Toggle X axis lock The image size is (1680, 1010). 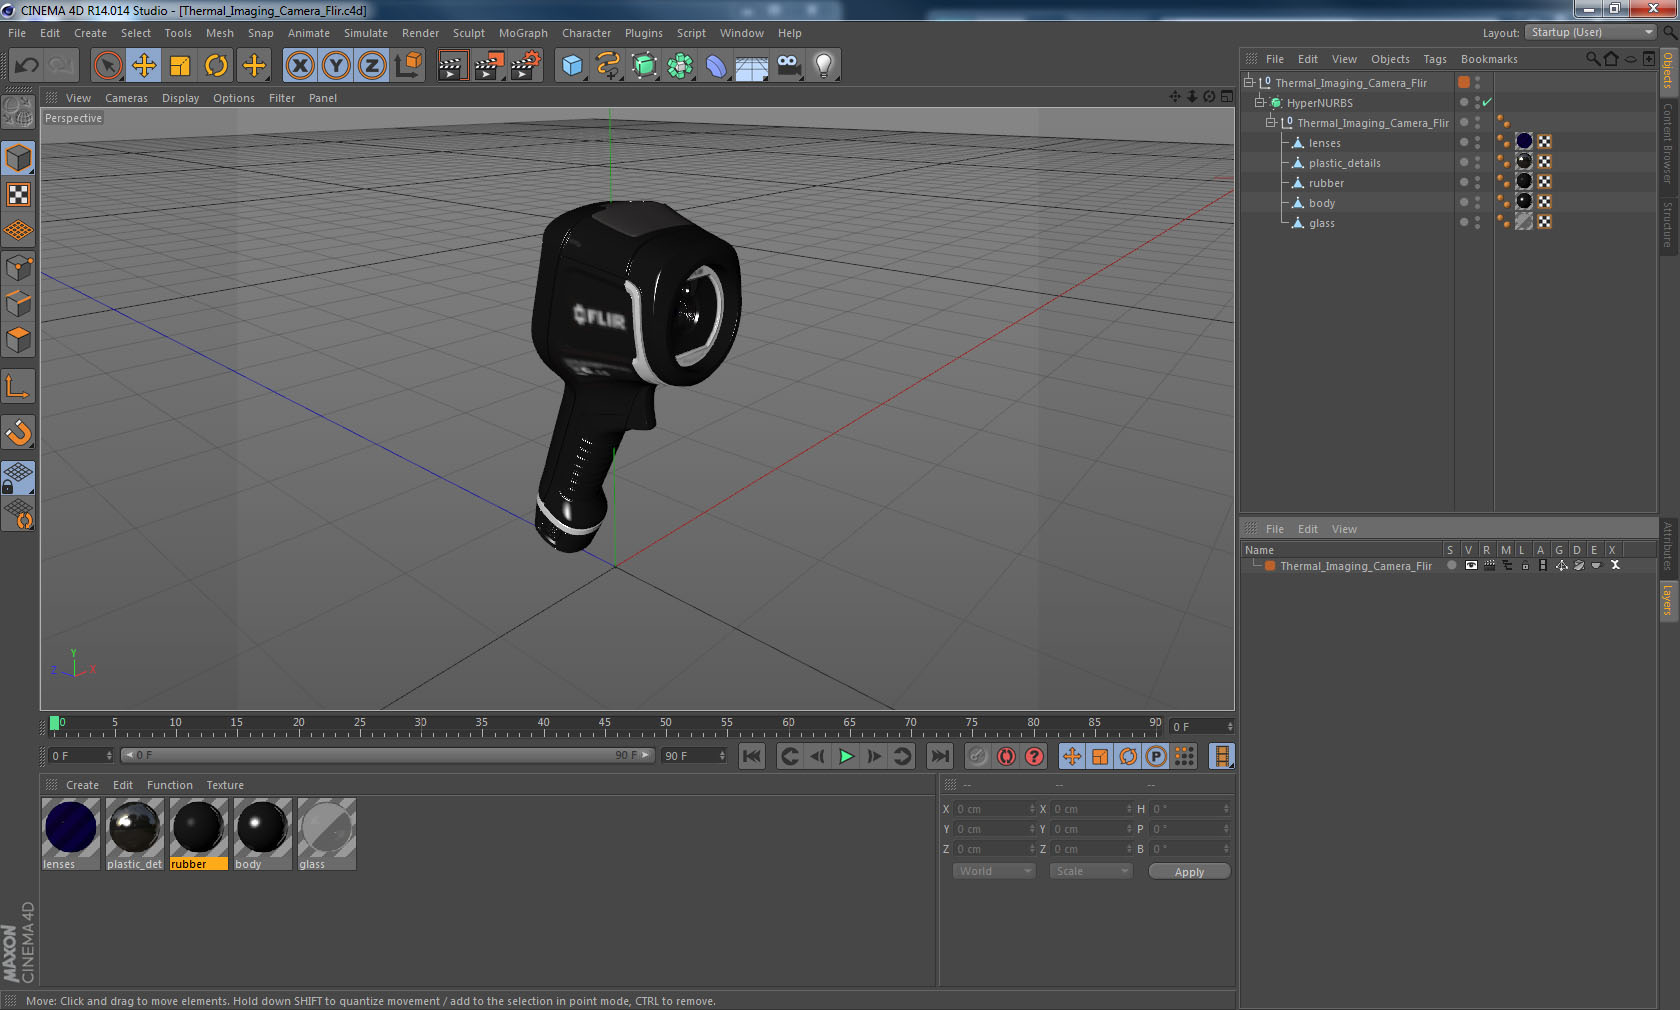click(x=299, y=66)
